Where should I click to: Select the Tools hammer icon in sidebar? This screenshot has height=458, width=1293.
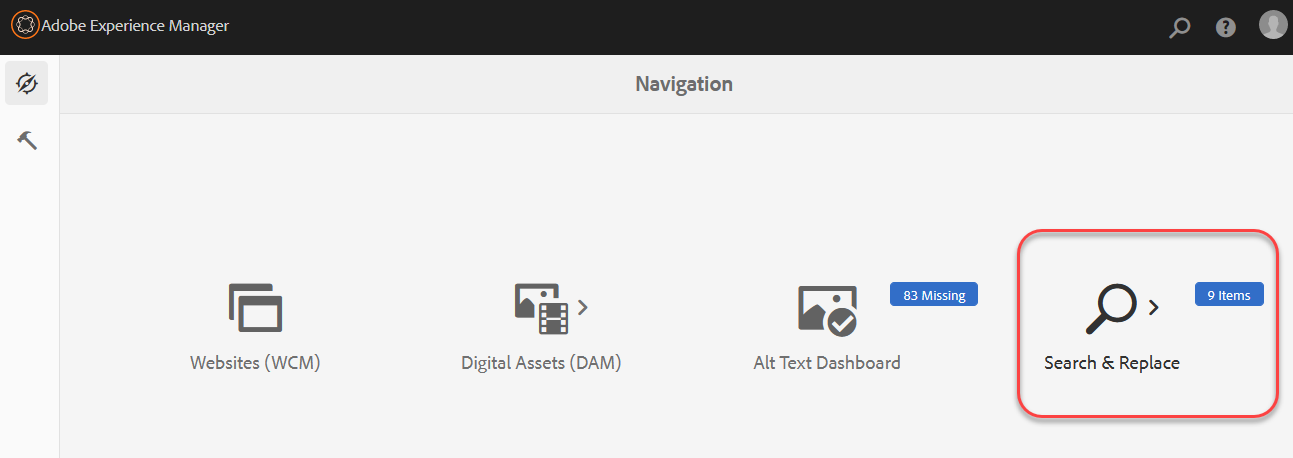coord(27,140)
